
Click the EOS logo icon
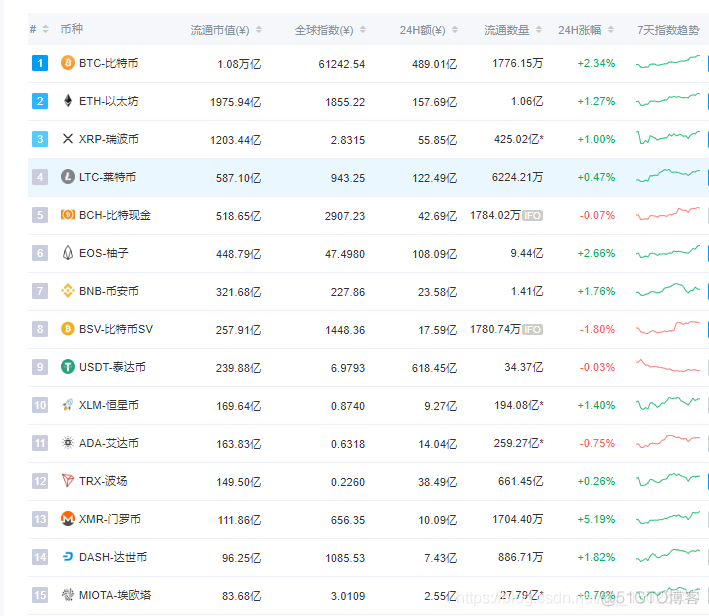click(x=68, y=252)
